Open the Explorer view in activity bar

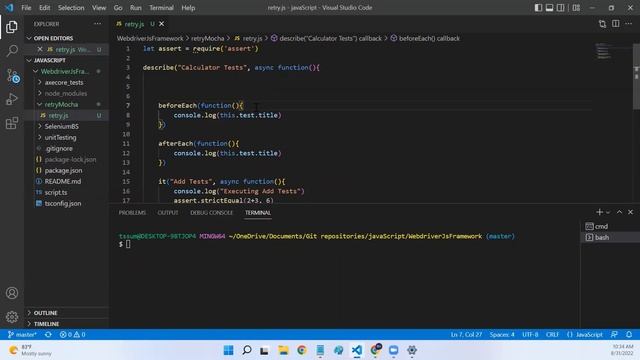coord(12,27)
